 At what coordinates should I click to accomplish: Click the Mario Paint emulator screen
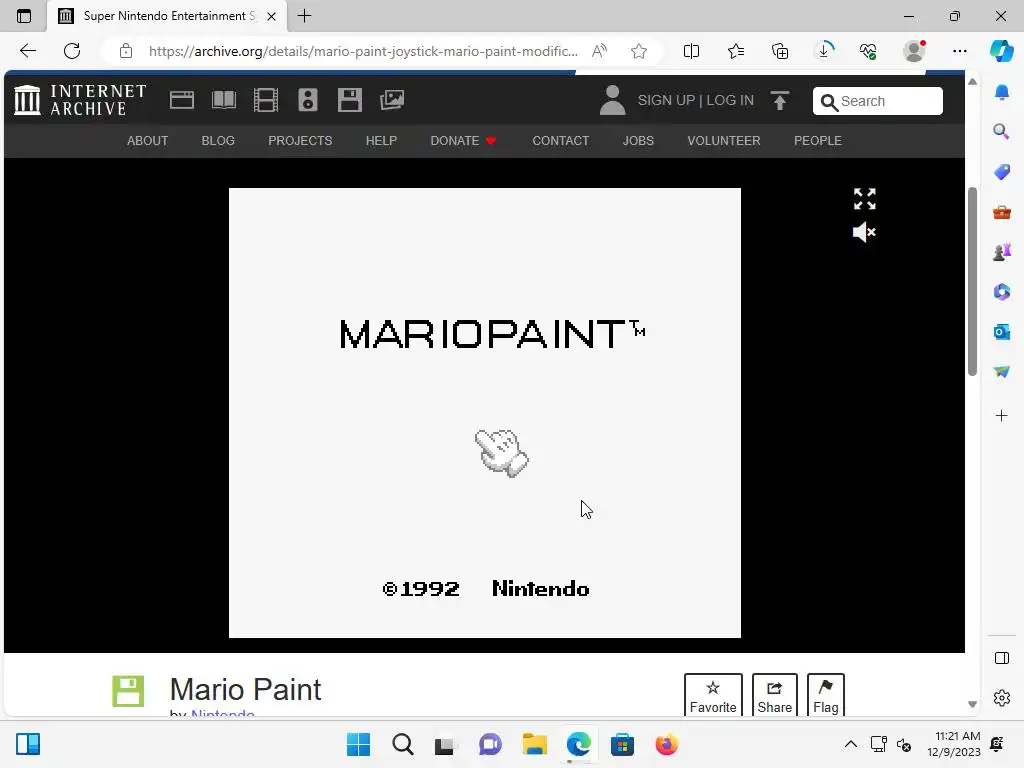[x=485, y=413]
